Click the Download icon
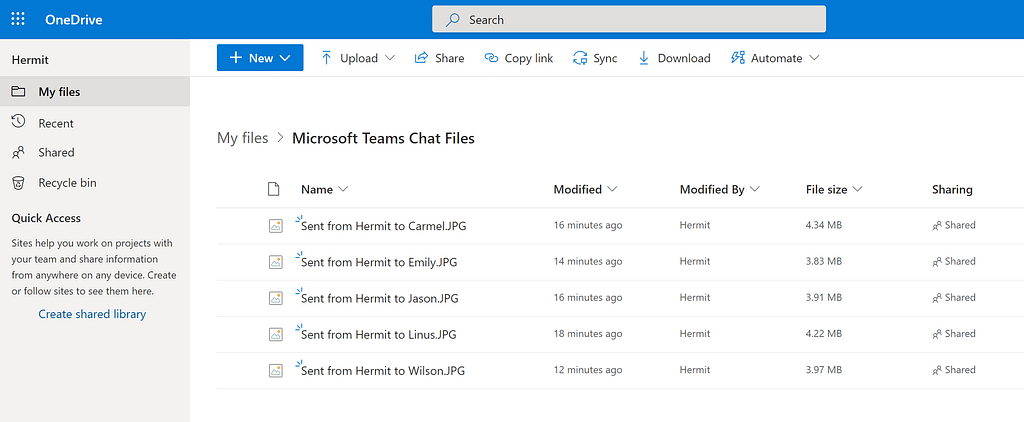This screenshot has height=422, width=1024. coord(644,58)
